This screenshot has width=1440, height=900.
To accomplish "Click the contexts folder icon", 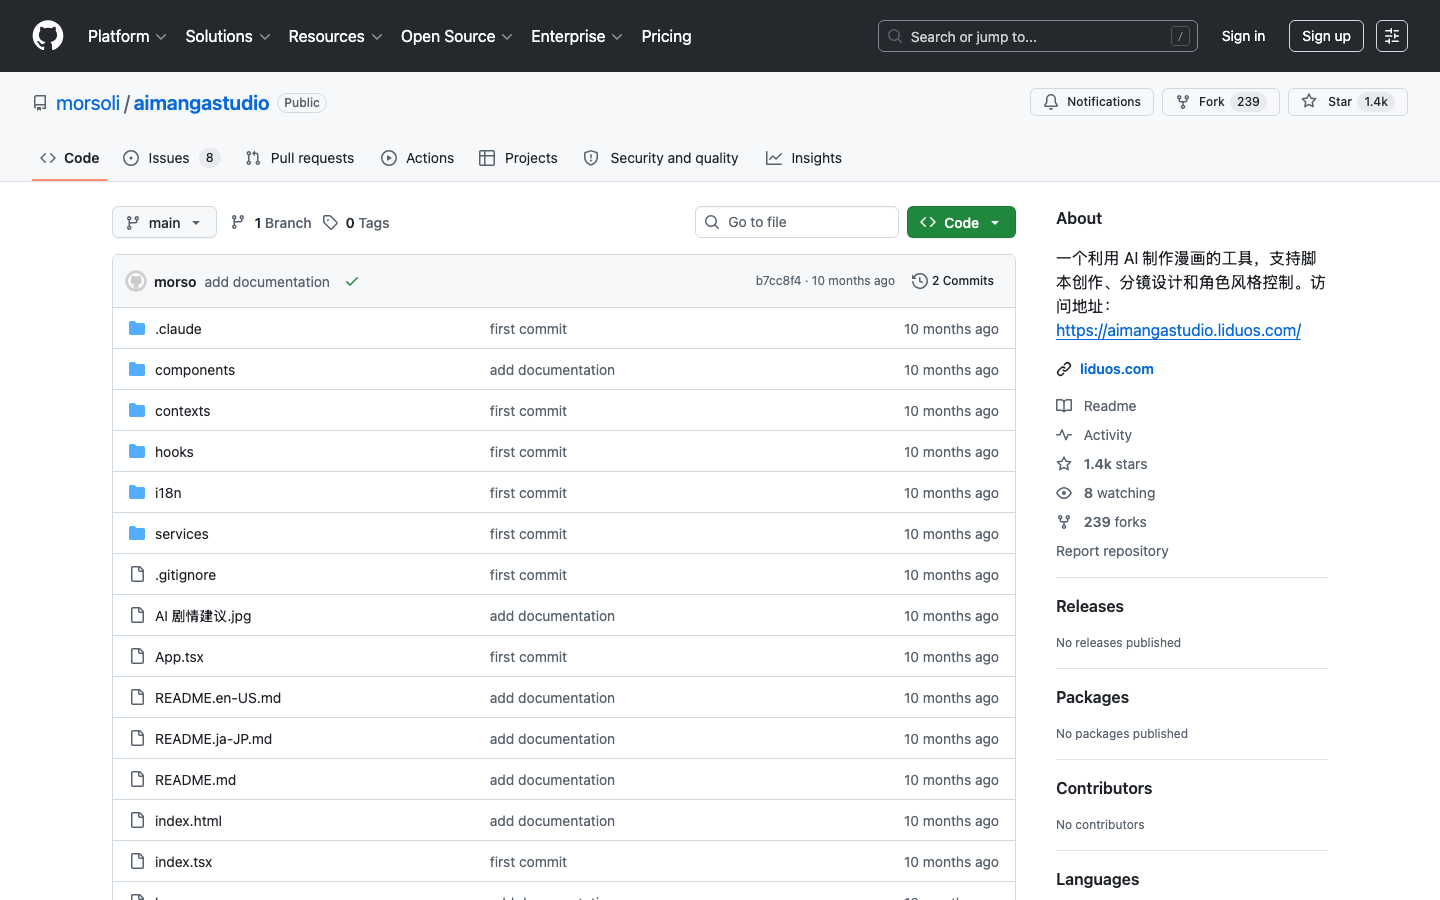I will click(x=137, y=410).
